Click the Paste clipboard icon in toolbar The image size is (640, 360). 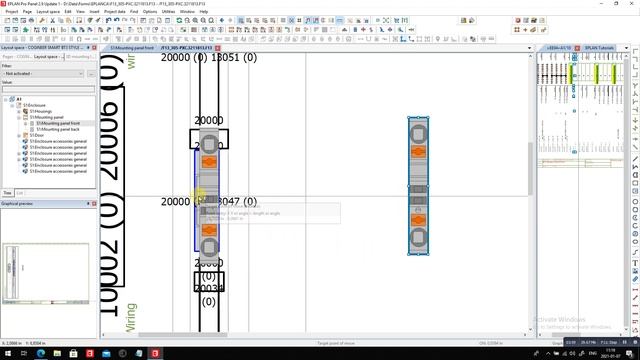coord(68,20)
